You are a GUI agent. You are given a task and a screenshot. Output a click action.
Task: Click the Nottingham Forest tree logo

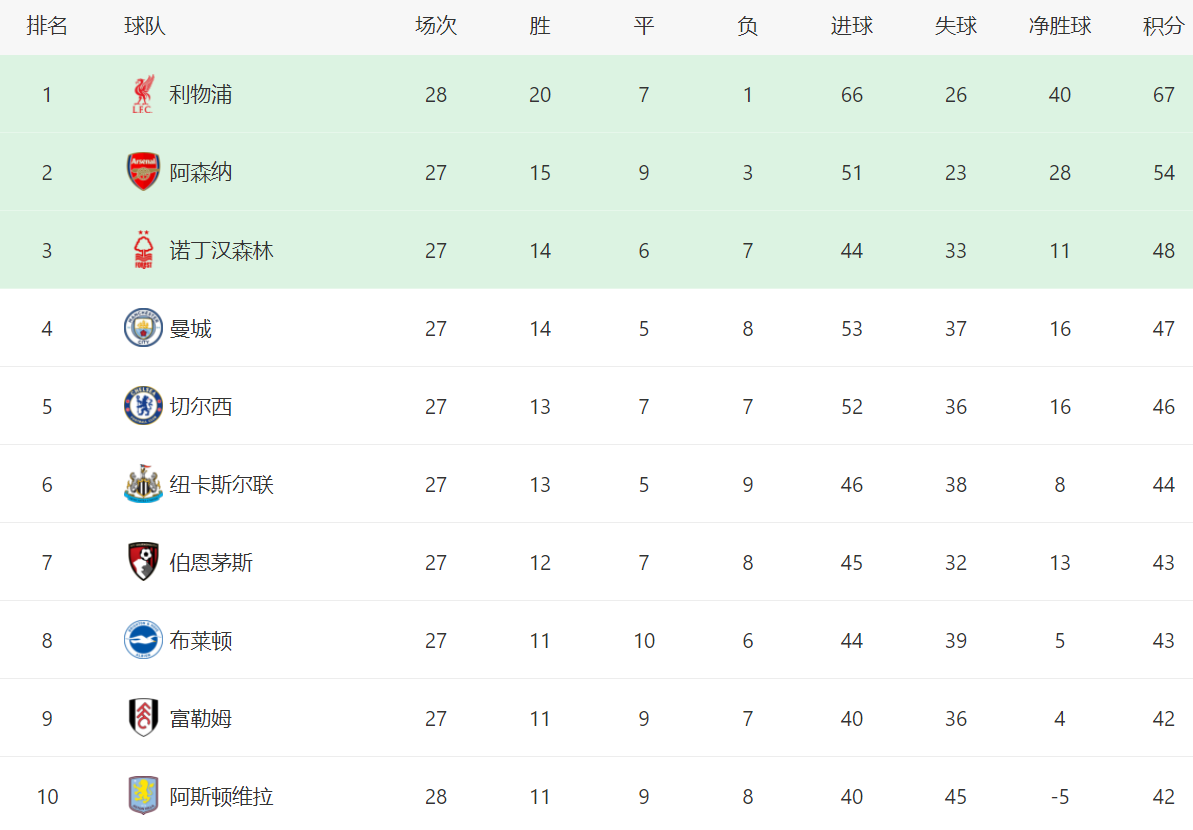pos(143,250)
